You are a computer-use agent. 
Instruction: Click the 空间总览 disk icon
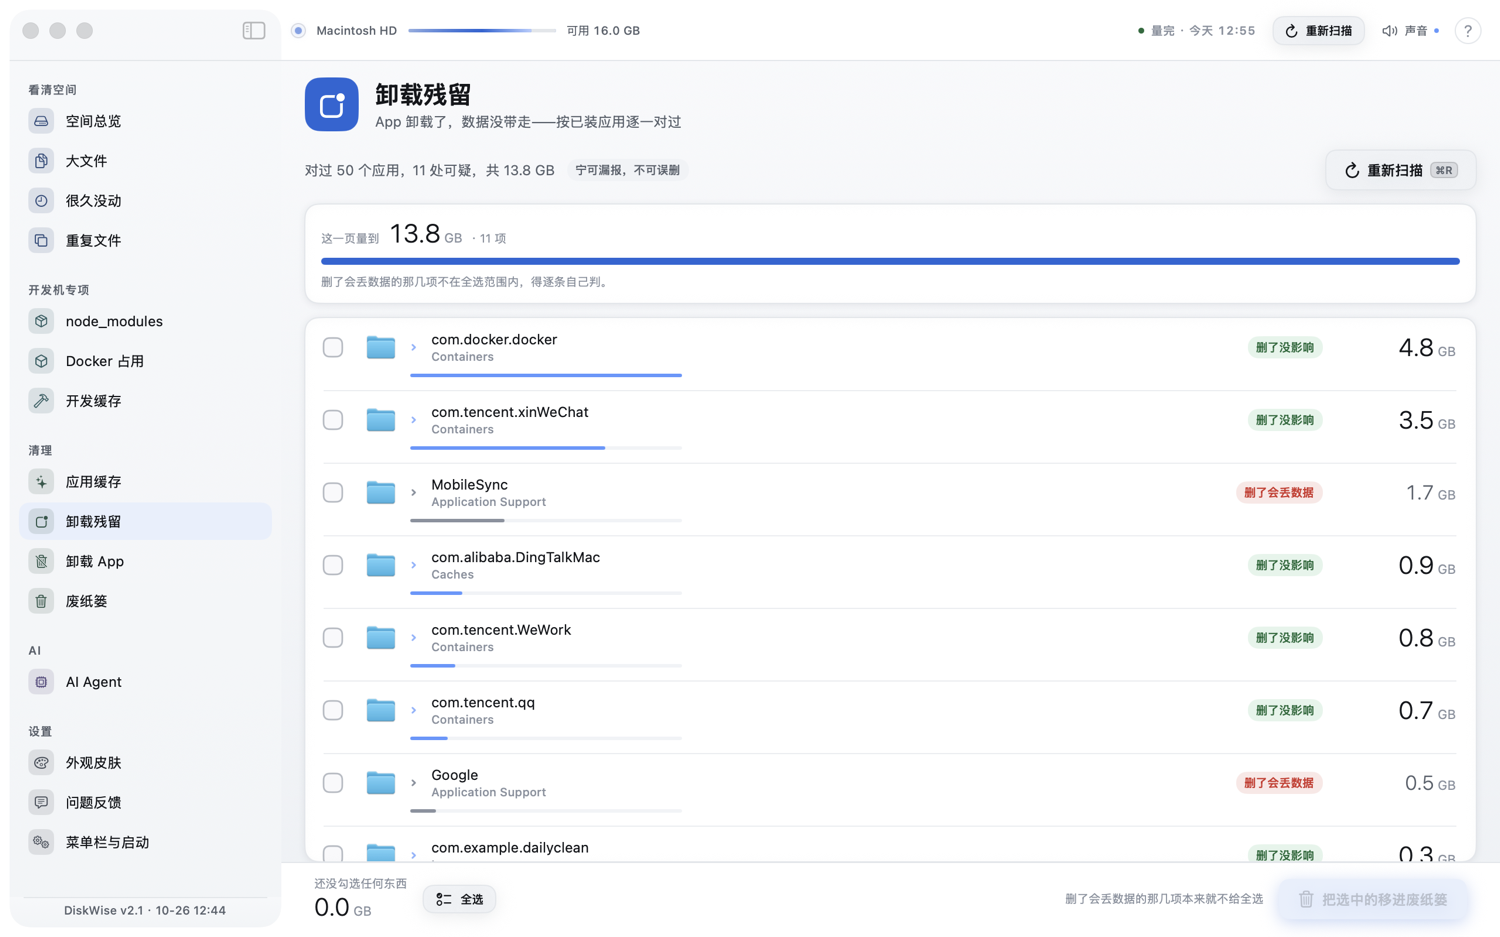tap(41, 121)
